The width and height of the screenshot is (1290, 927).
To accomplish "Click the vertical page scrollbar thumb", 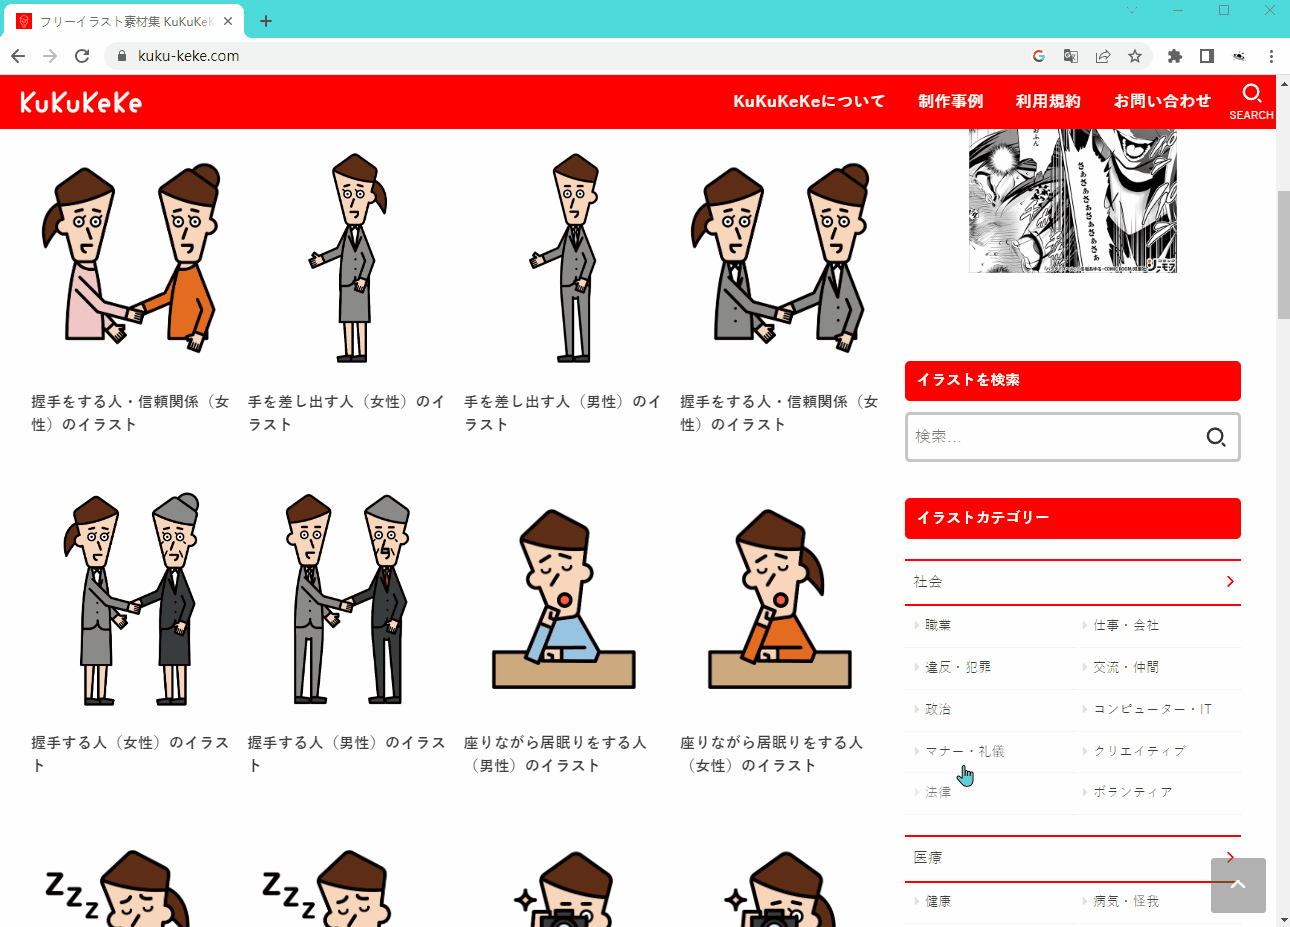I will click(1283, 255).
